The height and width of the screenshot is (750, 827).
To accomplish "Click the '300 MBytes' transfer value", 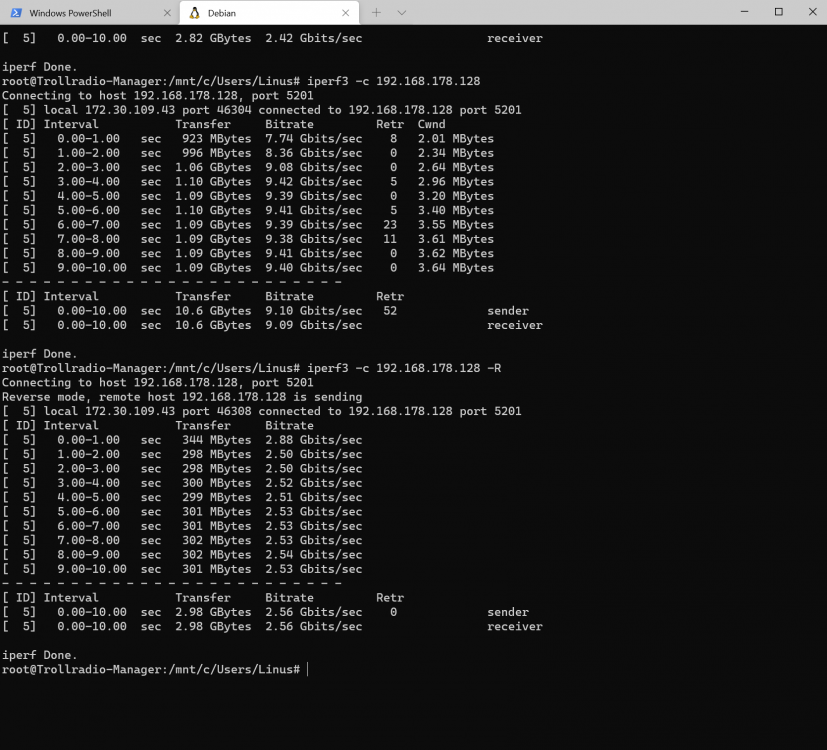I will click(217, 483).
